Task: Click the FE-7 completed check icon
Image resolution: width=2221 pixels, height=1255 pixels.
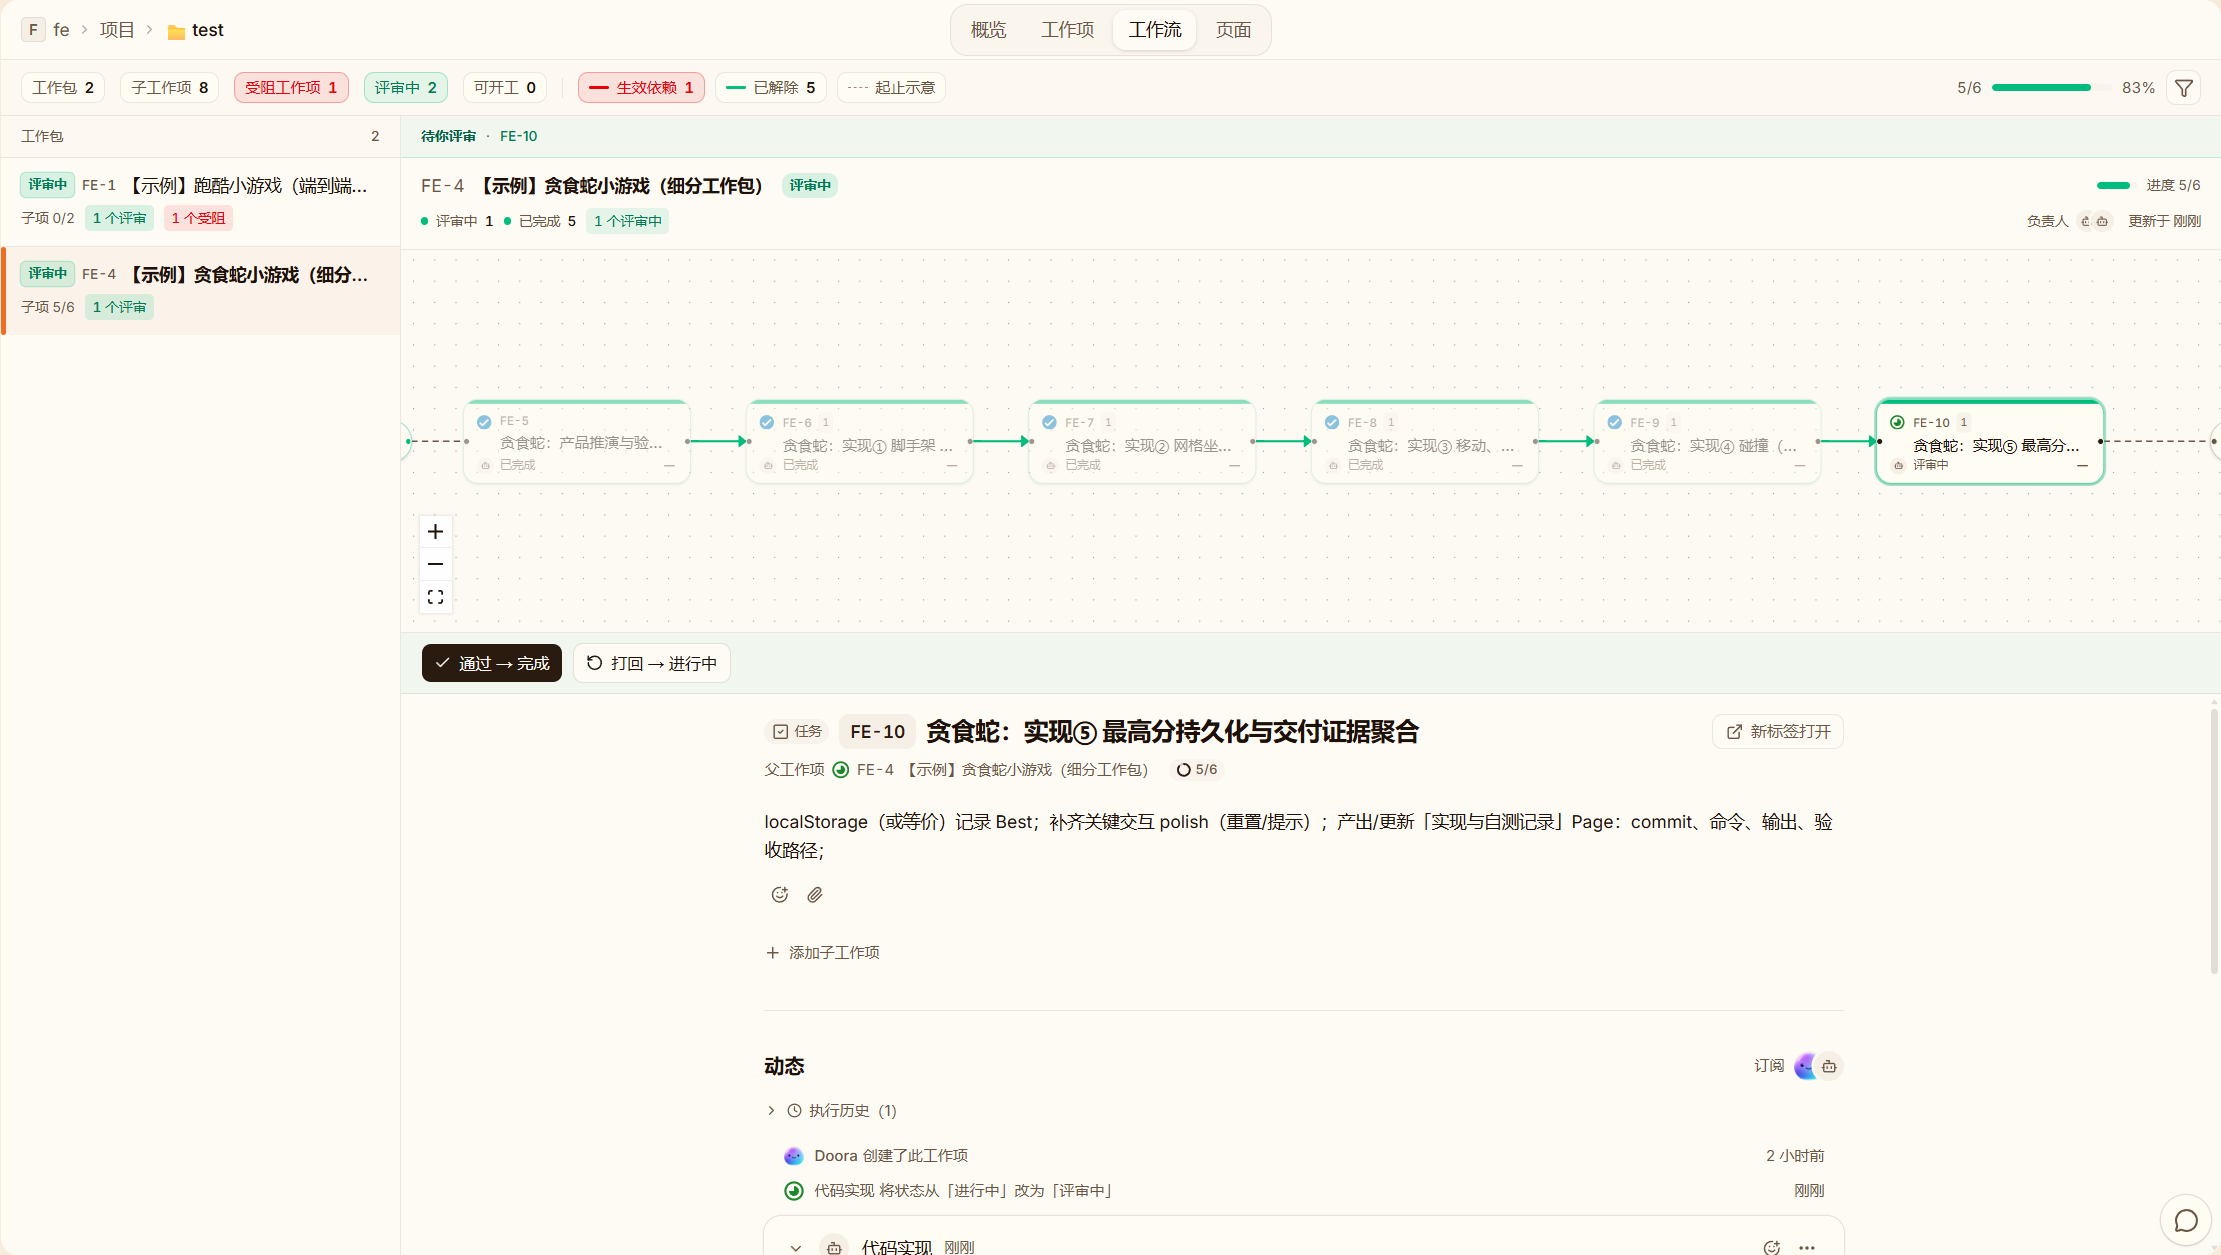Action: pos(1049,422)
